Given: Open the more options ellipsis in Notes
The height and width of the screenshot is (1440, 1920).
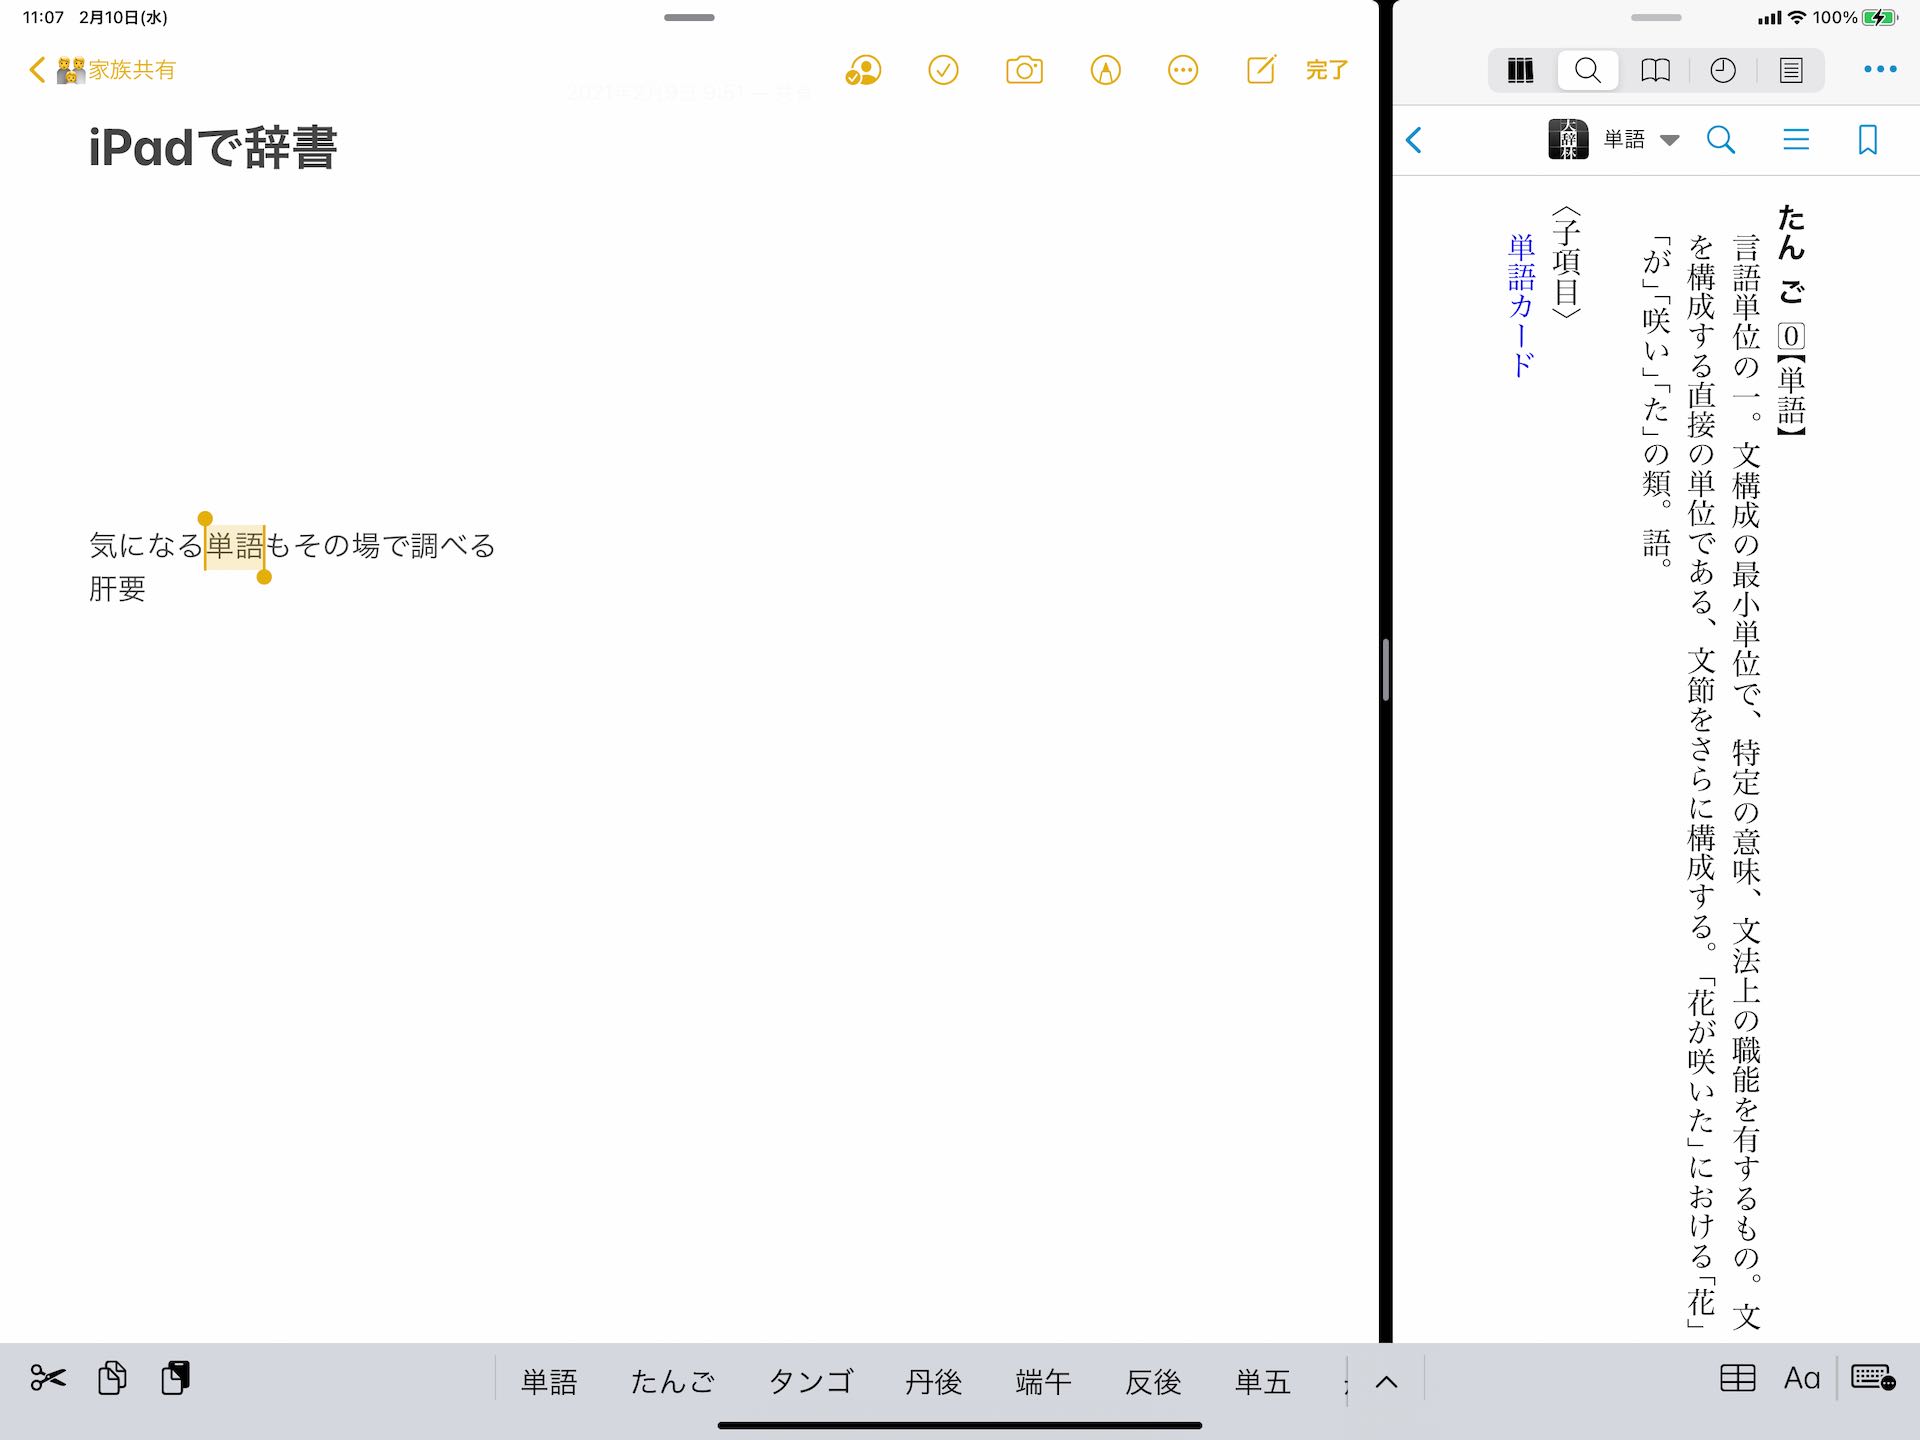Looking at the screenshot, I should 1183,70.
